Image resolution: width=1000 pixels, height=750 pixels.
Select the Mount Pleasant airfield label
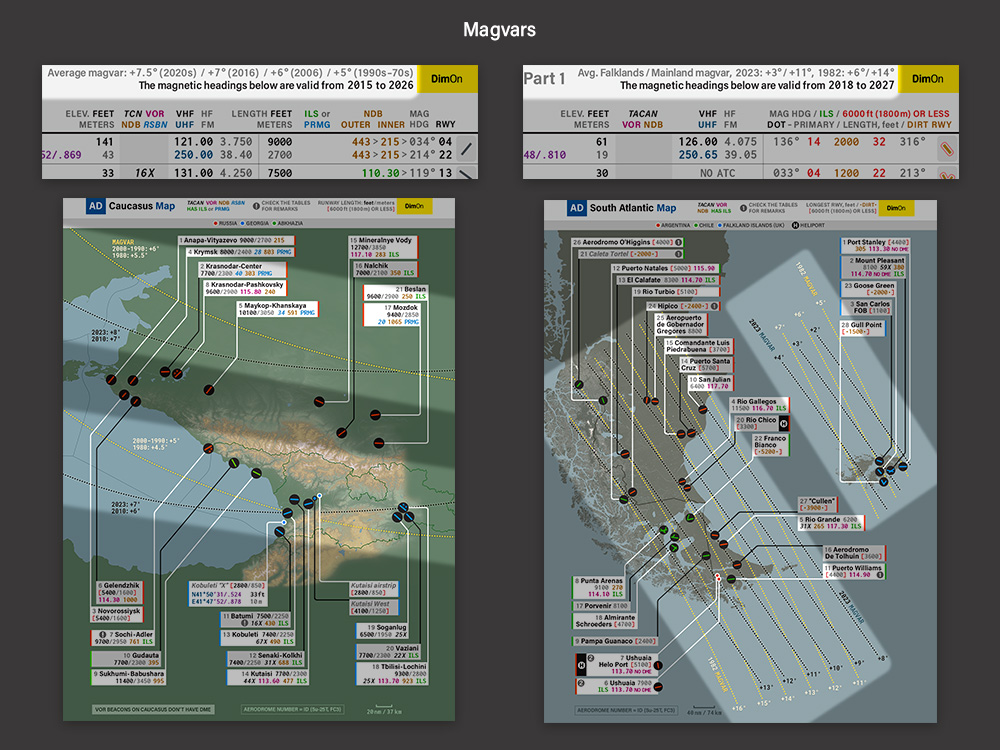pos(874,267)
